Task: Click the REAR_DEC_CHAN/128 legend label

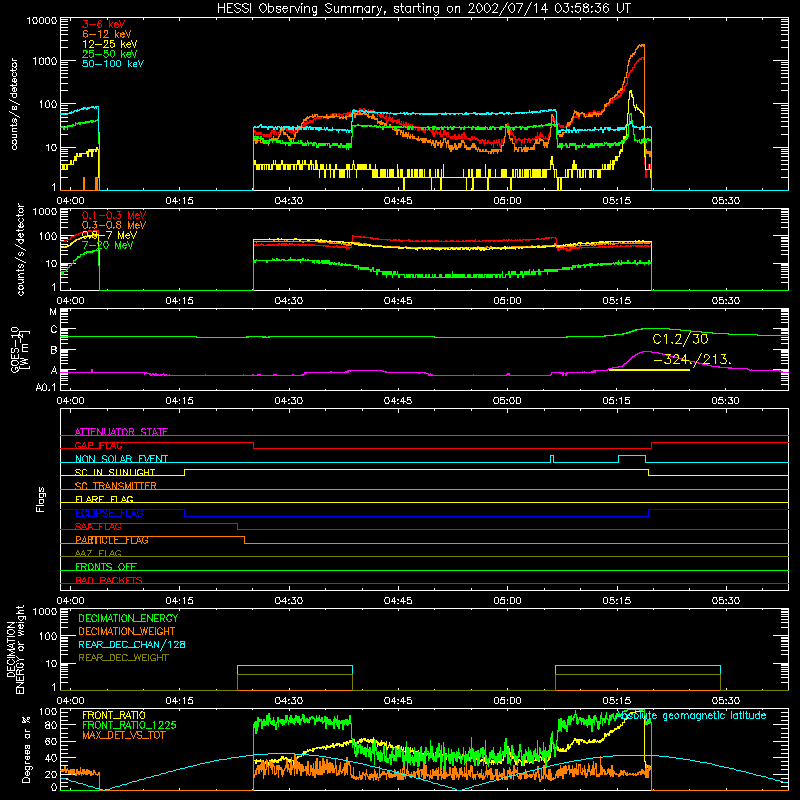Action: point(132,644)
